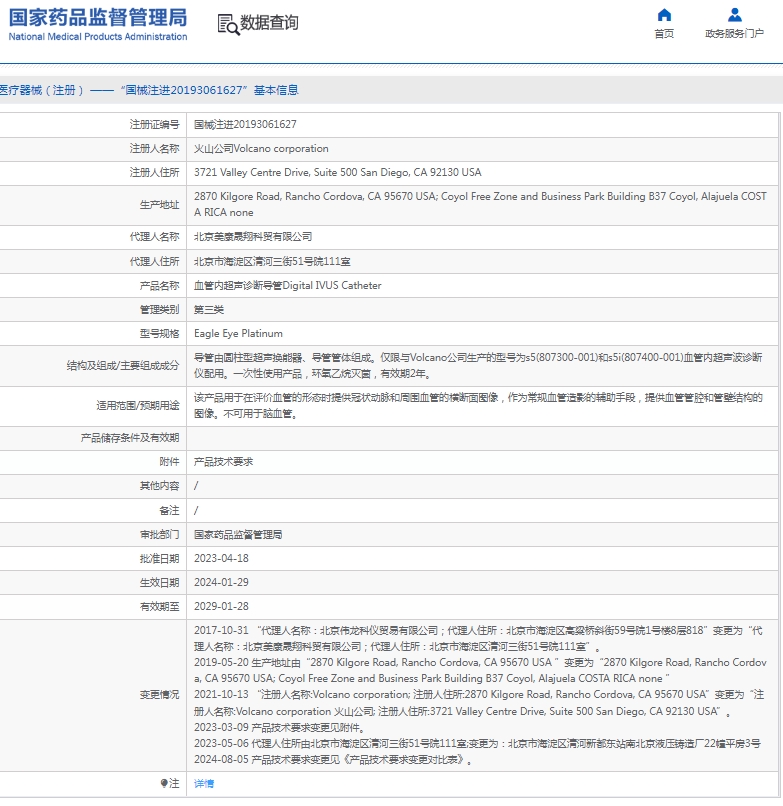Click the 2024-08-05 change record entry
This screenshot has height=806, width=783.
click(x=333, y=759)
